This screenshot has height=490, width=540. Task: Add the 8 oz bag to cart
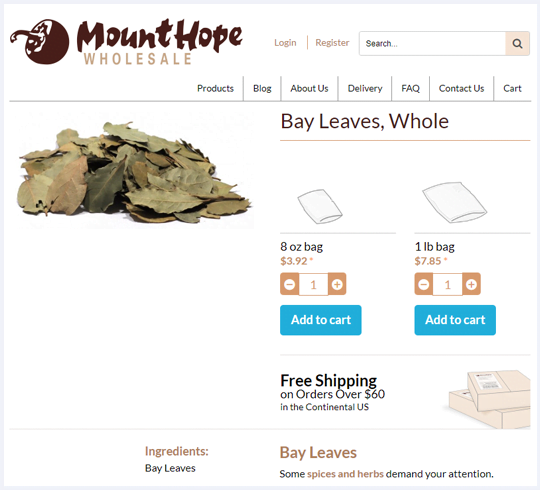(321, 320)
